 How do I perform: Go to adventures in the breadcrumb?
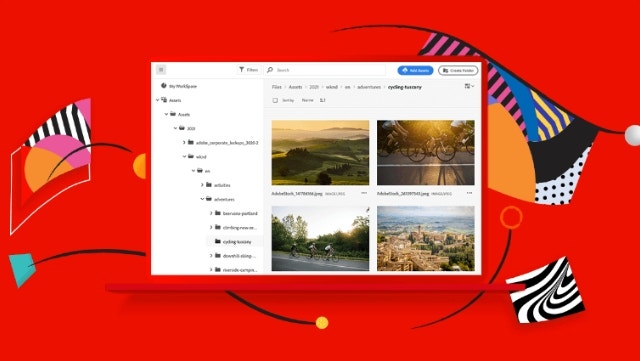click(x=369, y=87)
